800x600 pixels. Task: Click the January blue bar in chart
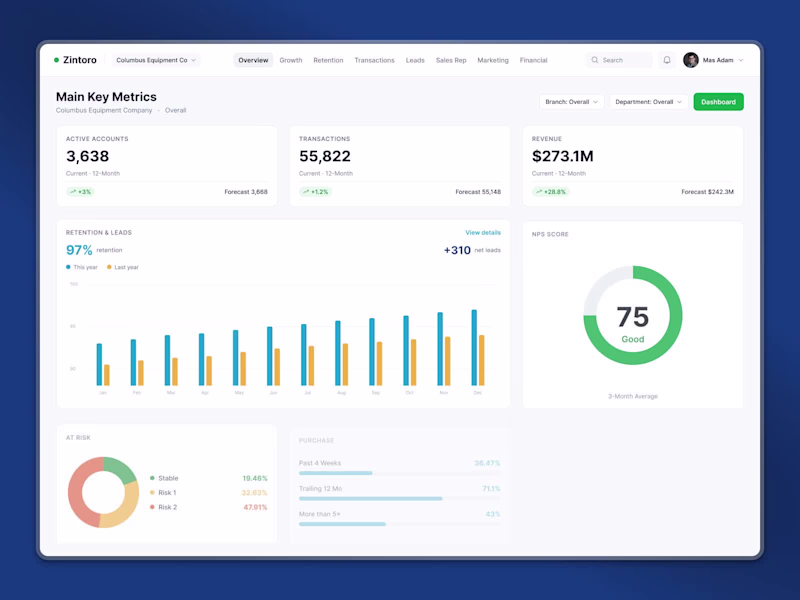[99, 364]
